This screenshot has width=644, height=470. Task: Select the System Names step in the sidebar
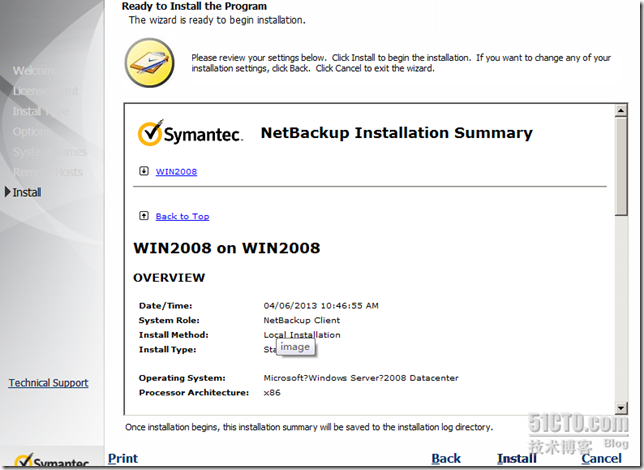tap(50, 152)
